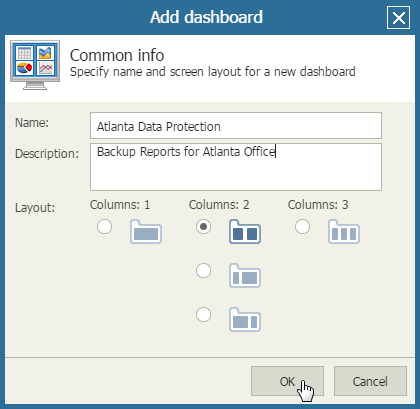Select the already-checked Columns: 2 radio button

click(203, 227)
